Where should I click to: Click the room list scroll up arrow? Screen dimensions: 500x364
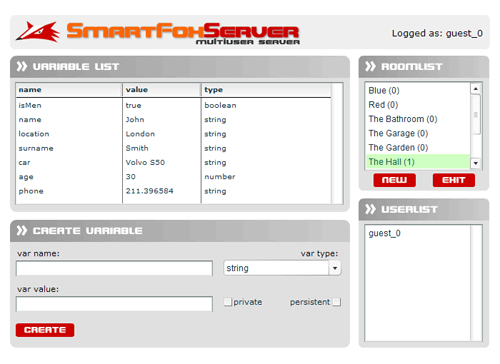click(476, 89)
